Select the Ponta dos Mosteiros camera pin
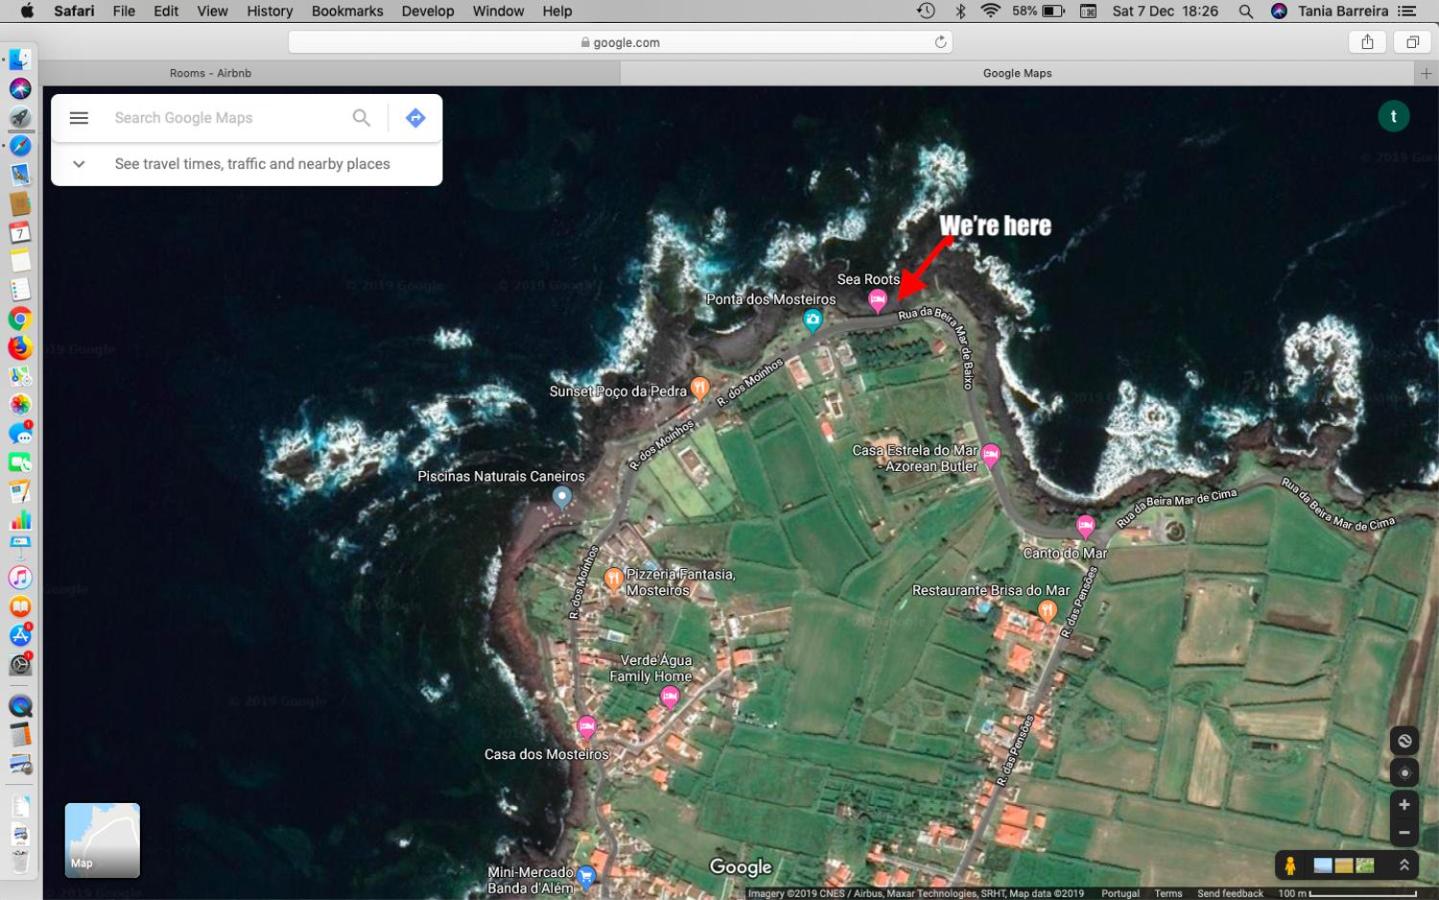Viewport: 1439px width, 900px height. [812, 320]
